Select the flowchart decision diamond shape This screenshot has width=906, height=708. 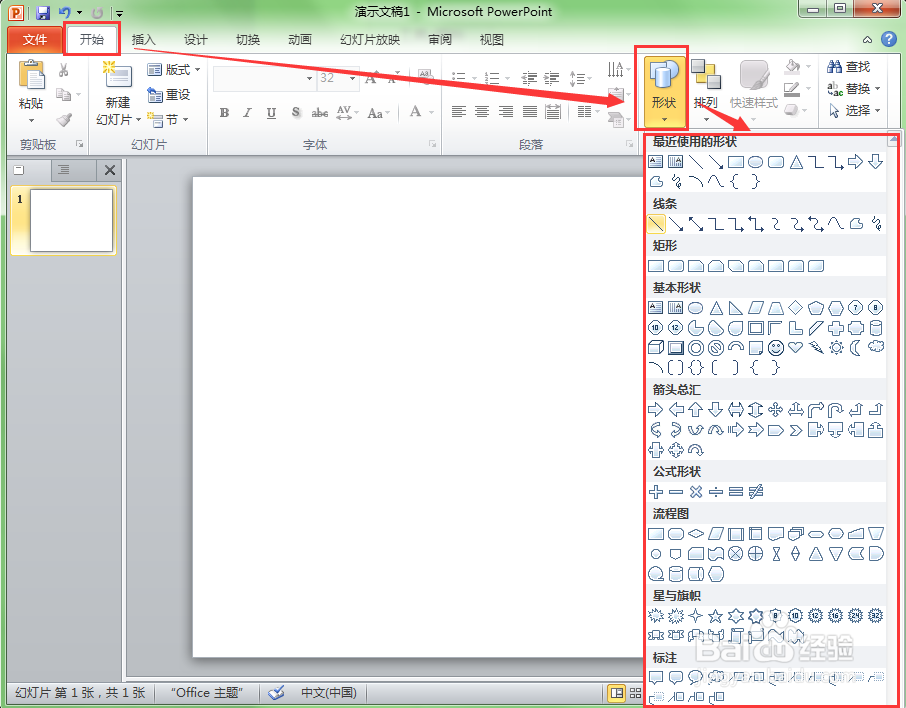pos(696,533)
